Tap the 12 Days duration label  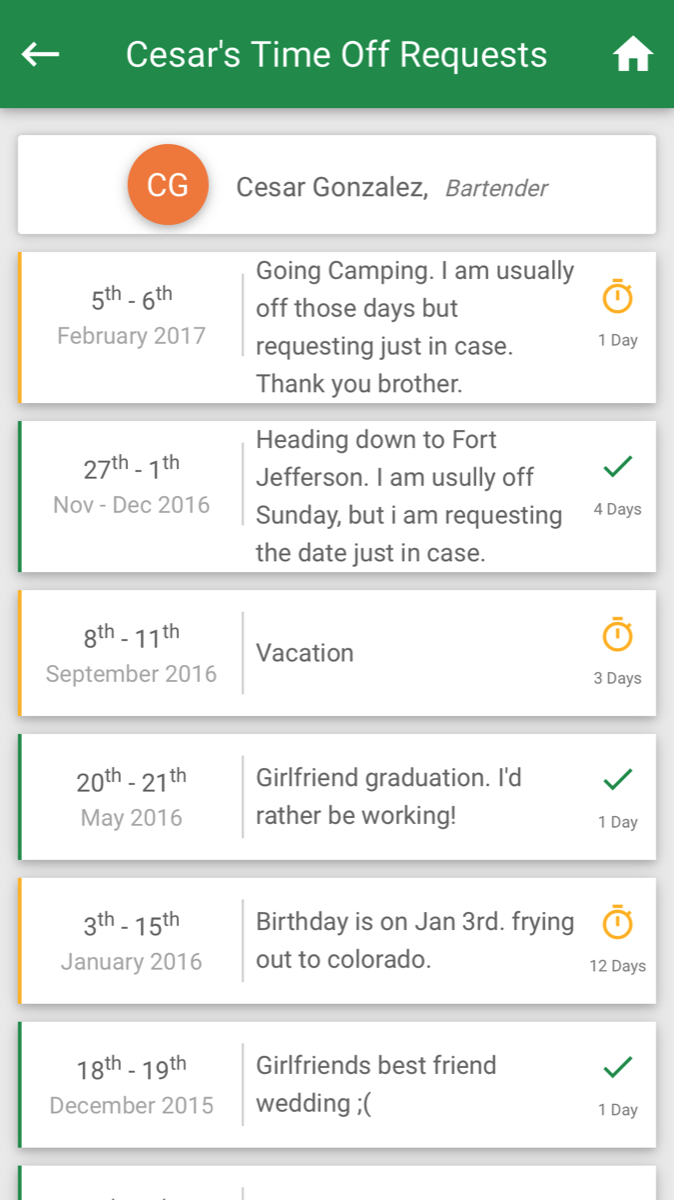617,966
